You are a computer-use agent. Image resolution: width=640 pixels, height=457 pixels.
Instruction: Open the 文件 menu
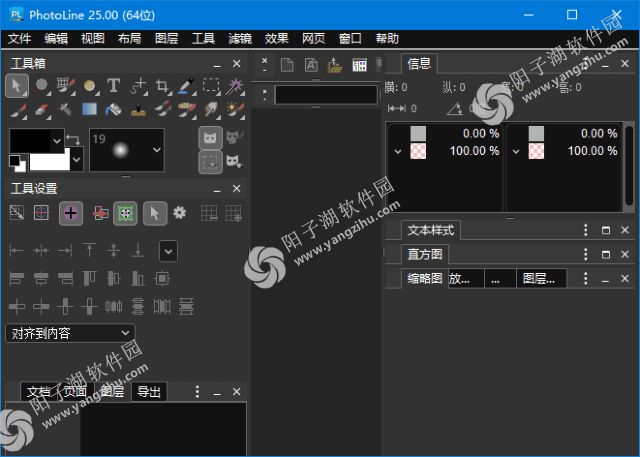(x=19, y=38)
